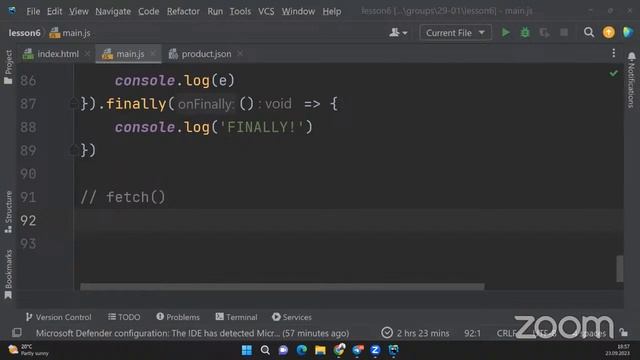Open the Tools menu
Image resolution: width=640 pixels, height=360 pixels.
[x=240, y=11]
